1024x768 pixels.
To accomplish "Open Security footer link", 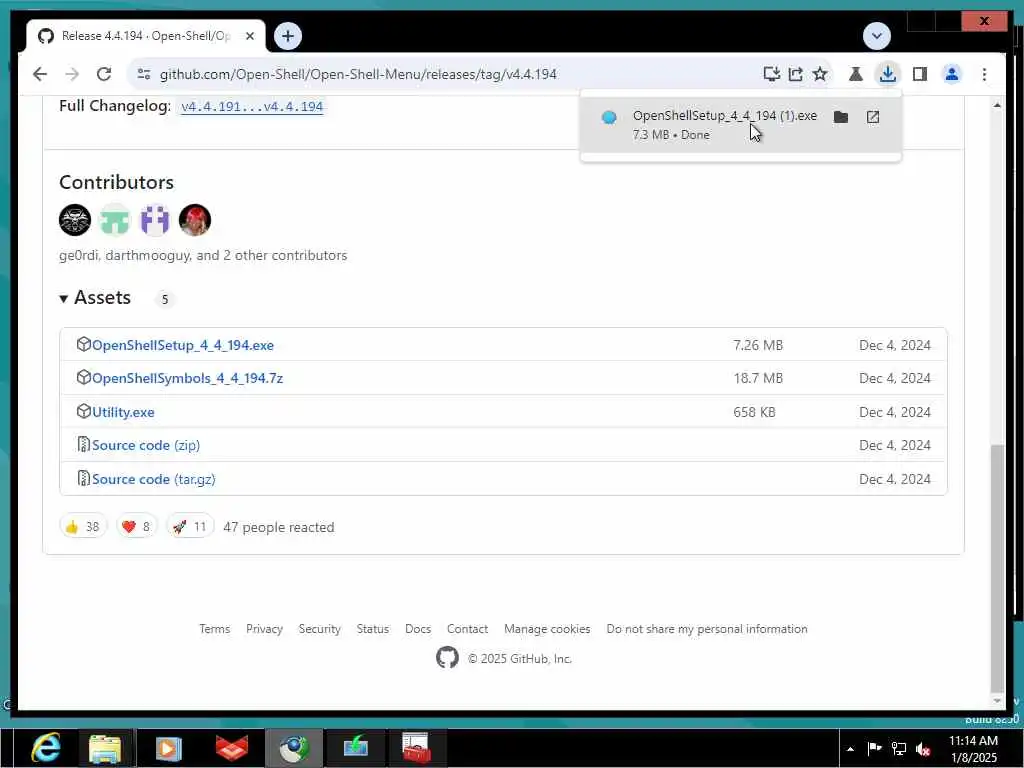I will (x=319, y=629).
